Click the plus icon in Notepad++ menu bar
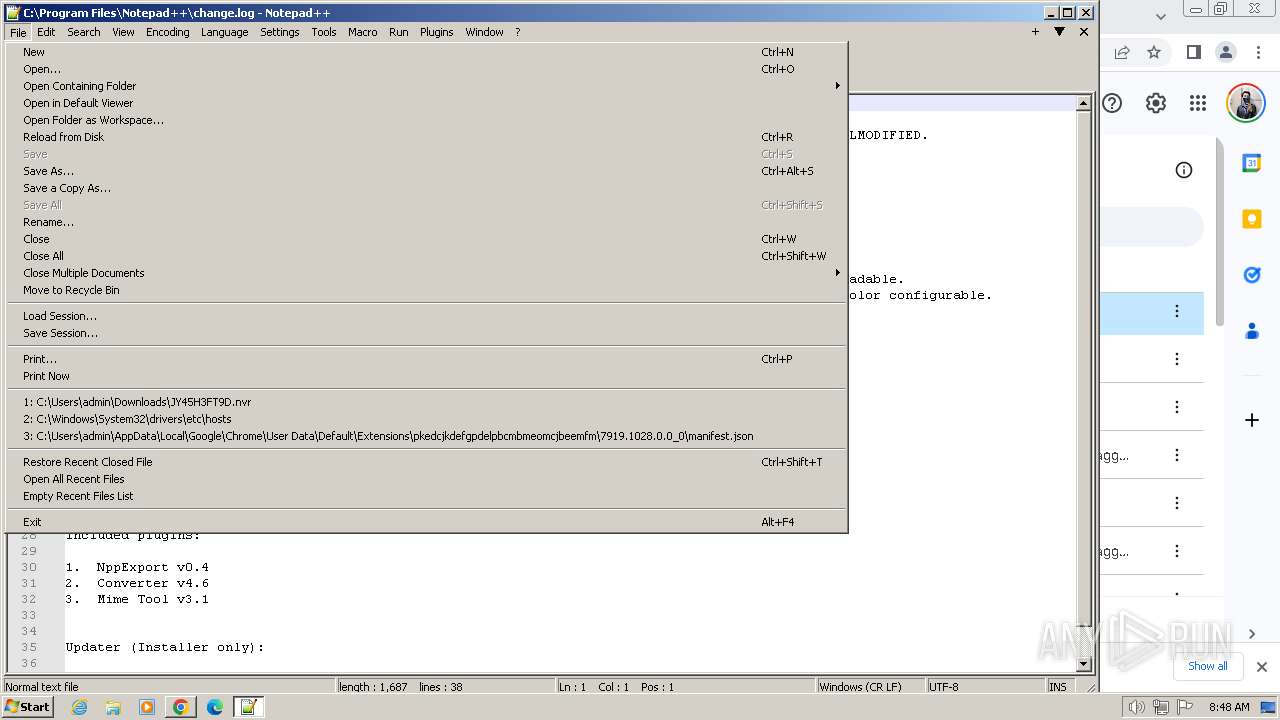Image resolution: width=1280 pixels, height=720 pixels. point(1035,32)
